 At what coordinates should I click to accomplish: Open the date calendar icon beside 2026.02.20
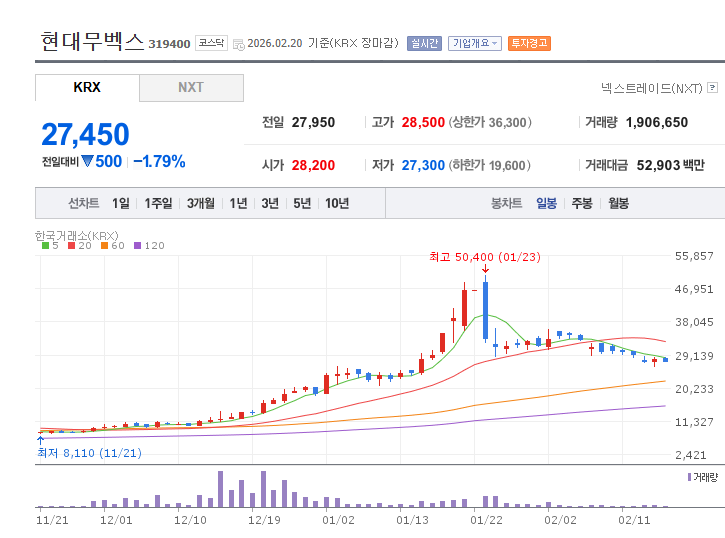[239, 44]
